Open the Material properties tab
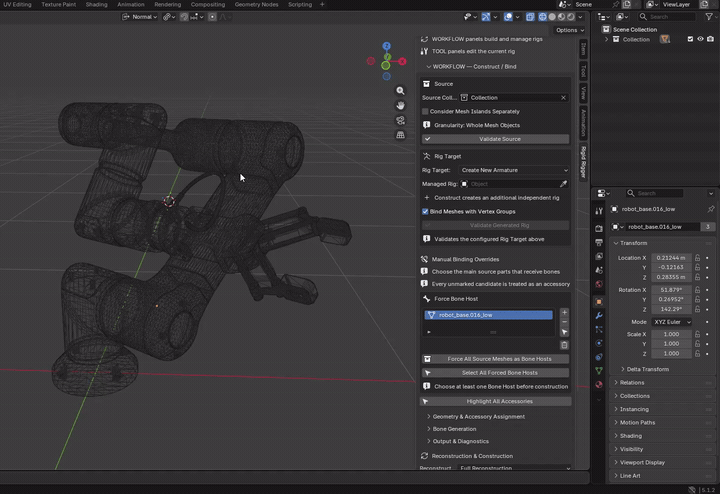 (x=599, y=384)
